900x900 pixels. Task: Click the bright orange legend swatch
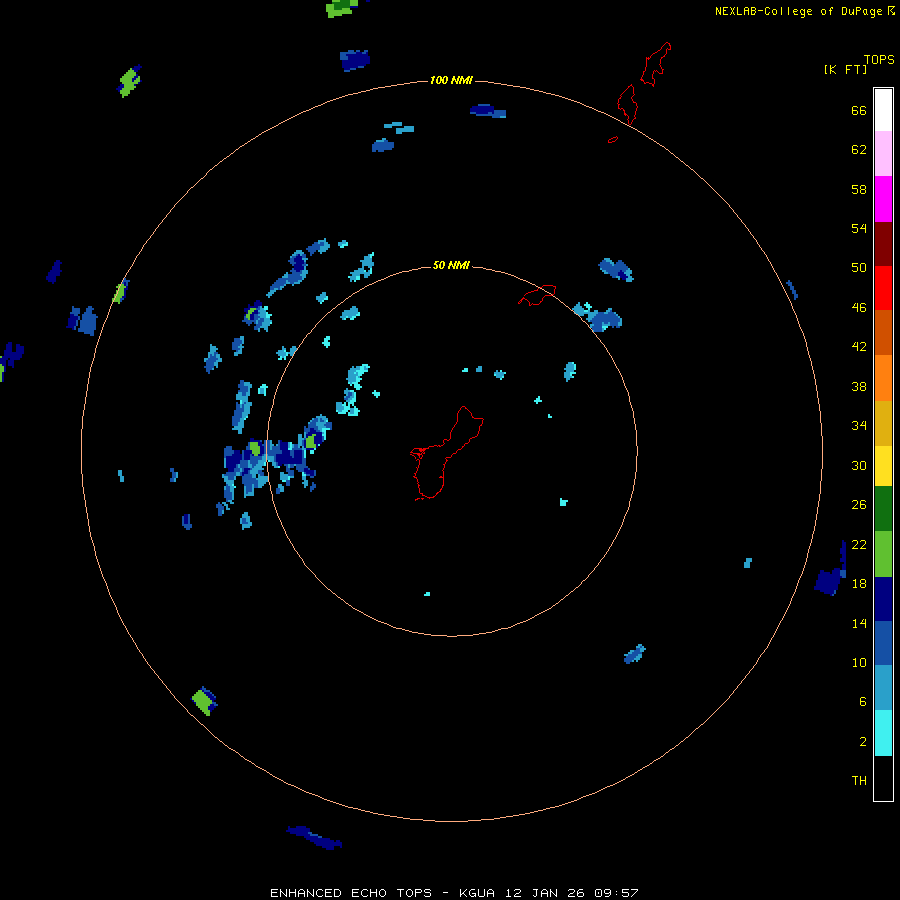coord(883,378)
